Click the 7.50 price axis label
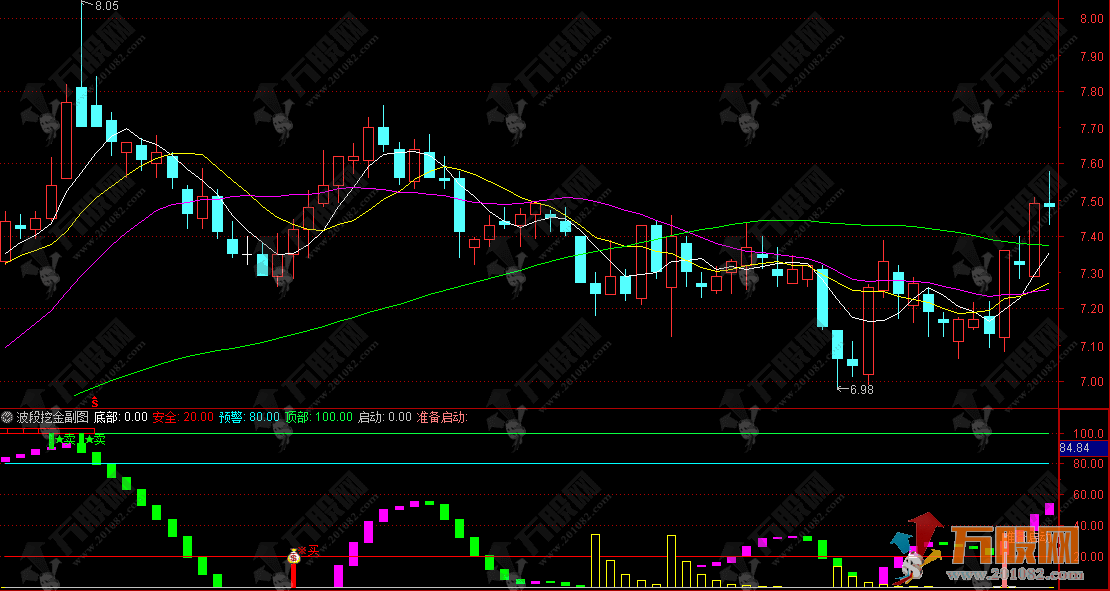The width and height of the screenshot is (1110, 591). (x=1092, y=201)
